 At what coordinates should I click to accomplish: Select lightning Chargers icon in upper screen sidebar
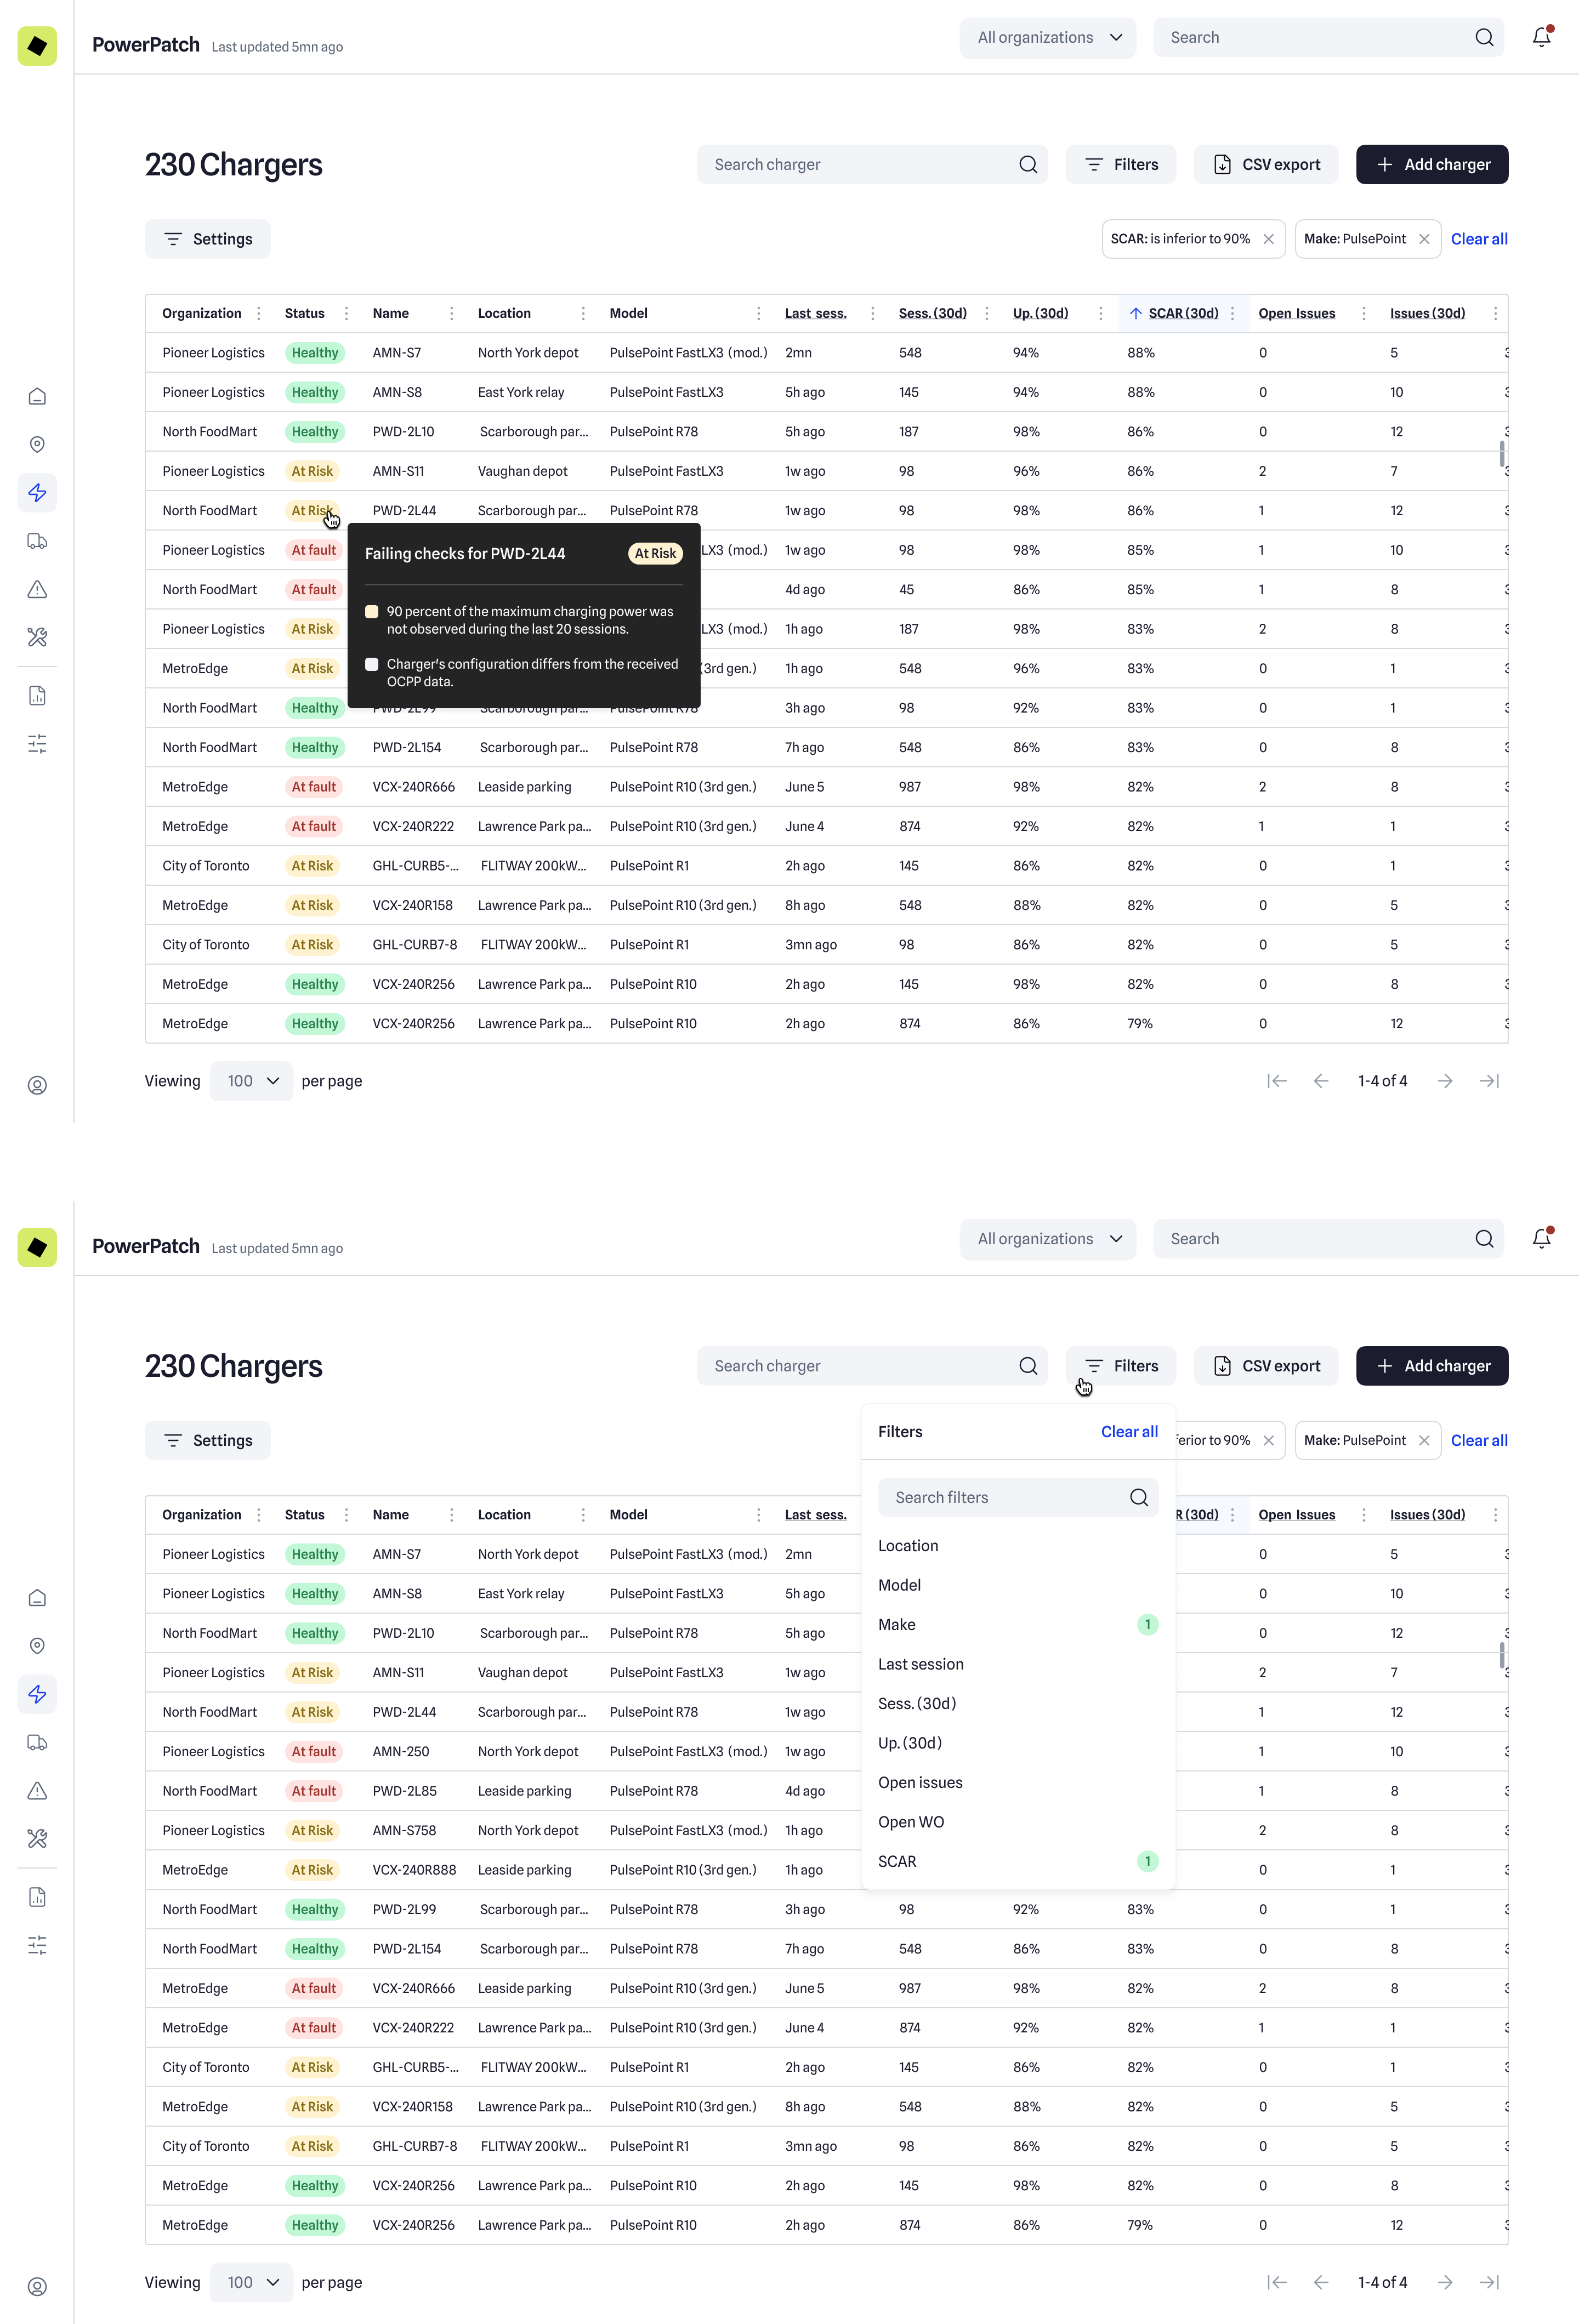[x=37, y=492]
